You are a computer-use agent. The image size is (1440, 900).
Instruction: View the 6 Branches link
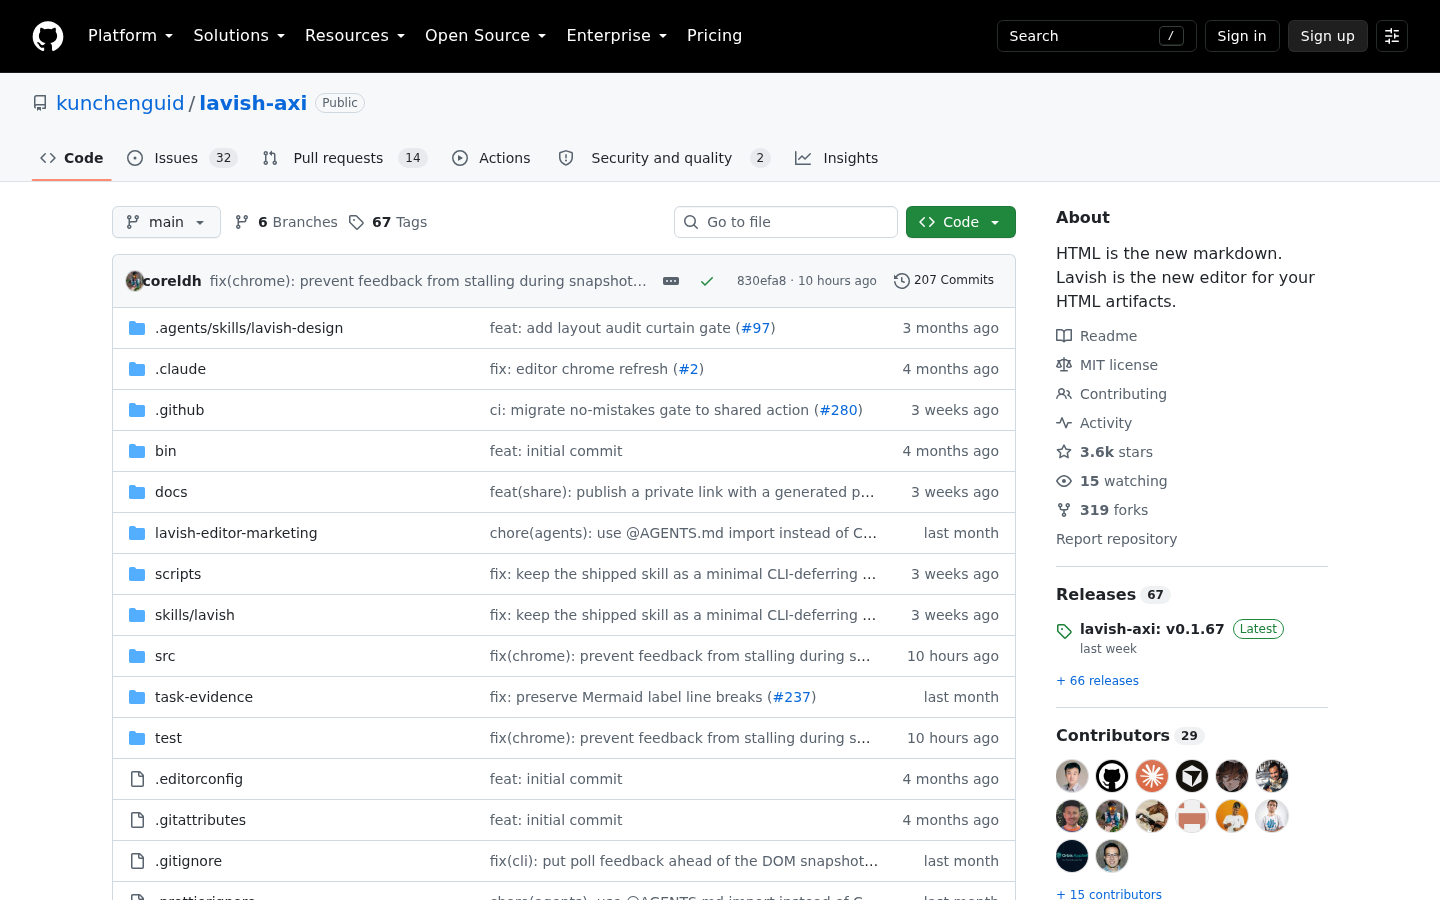pyautogui.click(x=286, y=222)
